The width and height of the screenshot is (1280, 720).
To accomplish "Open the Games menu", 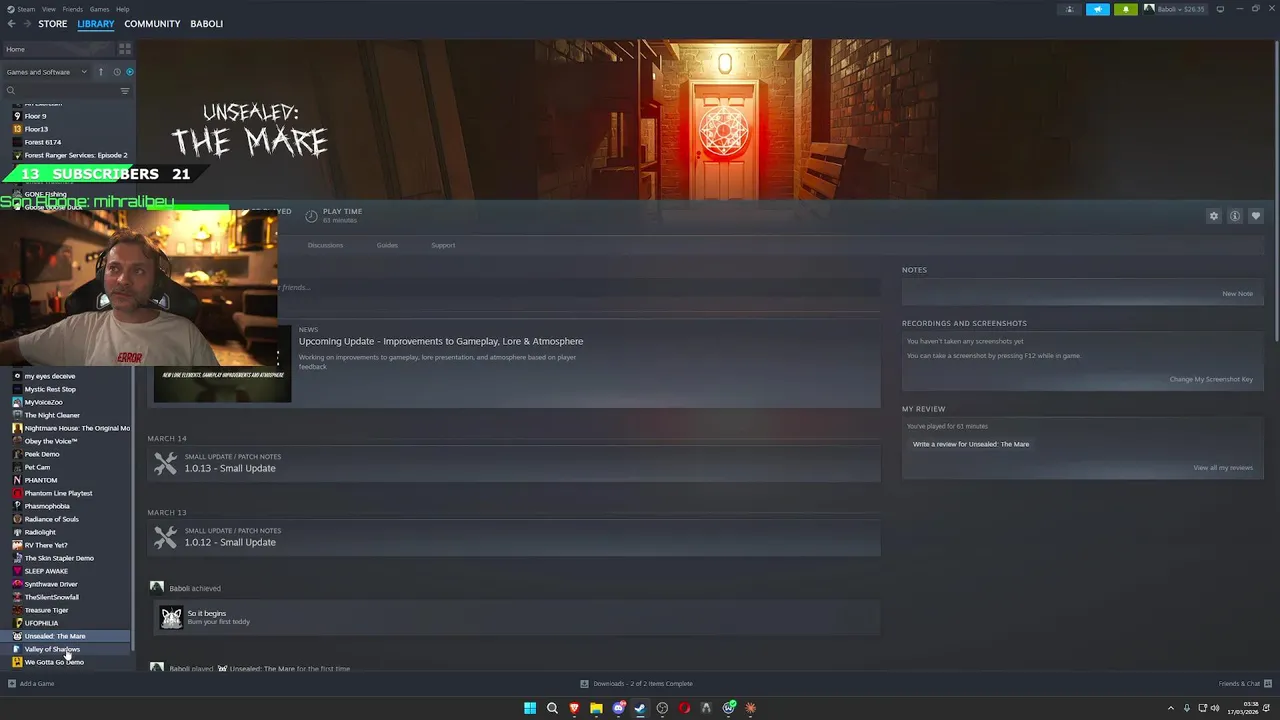I will coord(99,9).
